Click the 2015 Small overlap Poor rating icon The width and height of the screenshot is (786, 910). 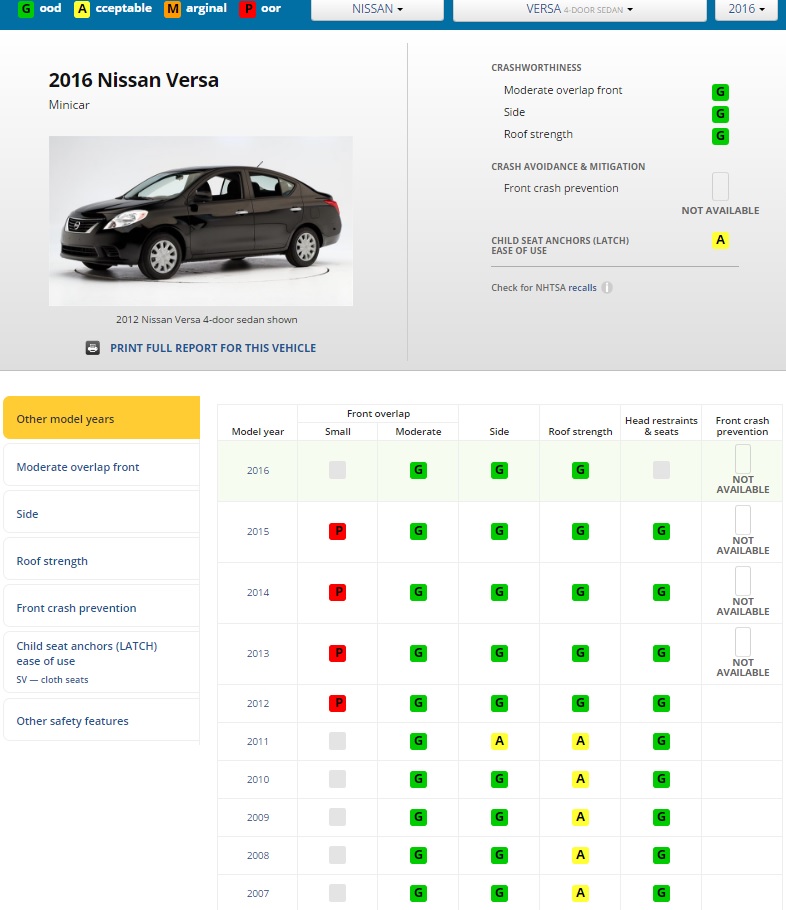tap(337, 531)
